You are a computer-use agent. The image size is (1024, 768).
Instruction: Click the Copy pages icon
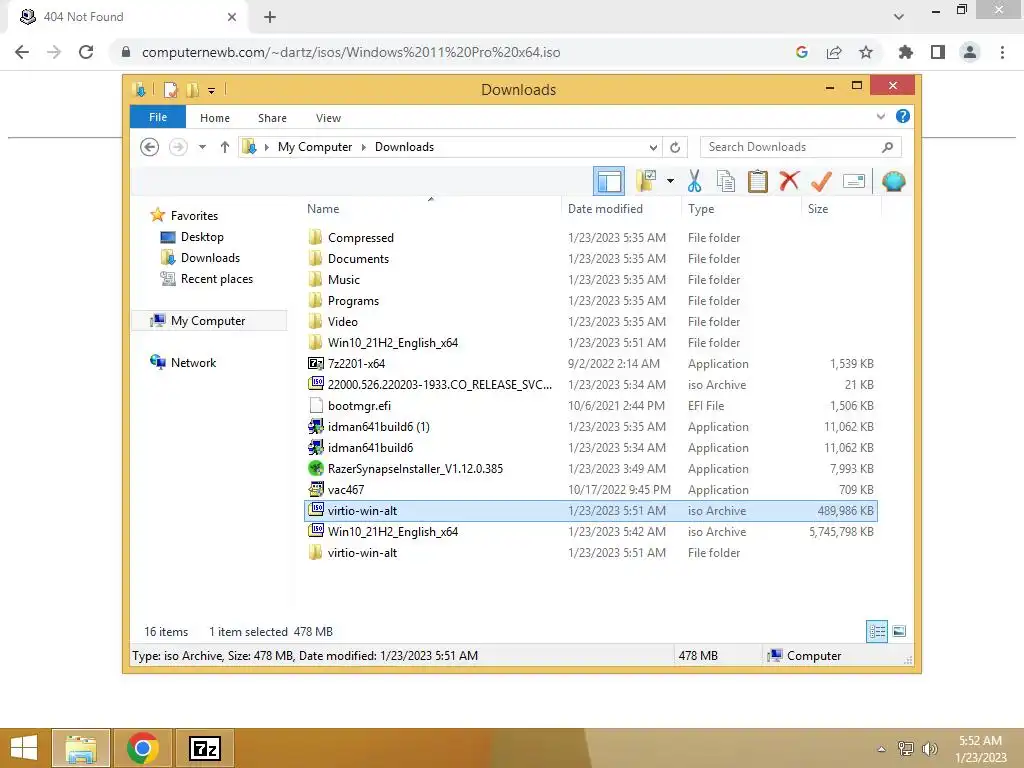[x=726, y=181]
